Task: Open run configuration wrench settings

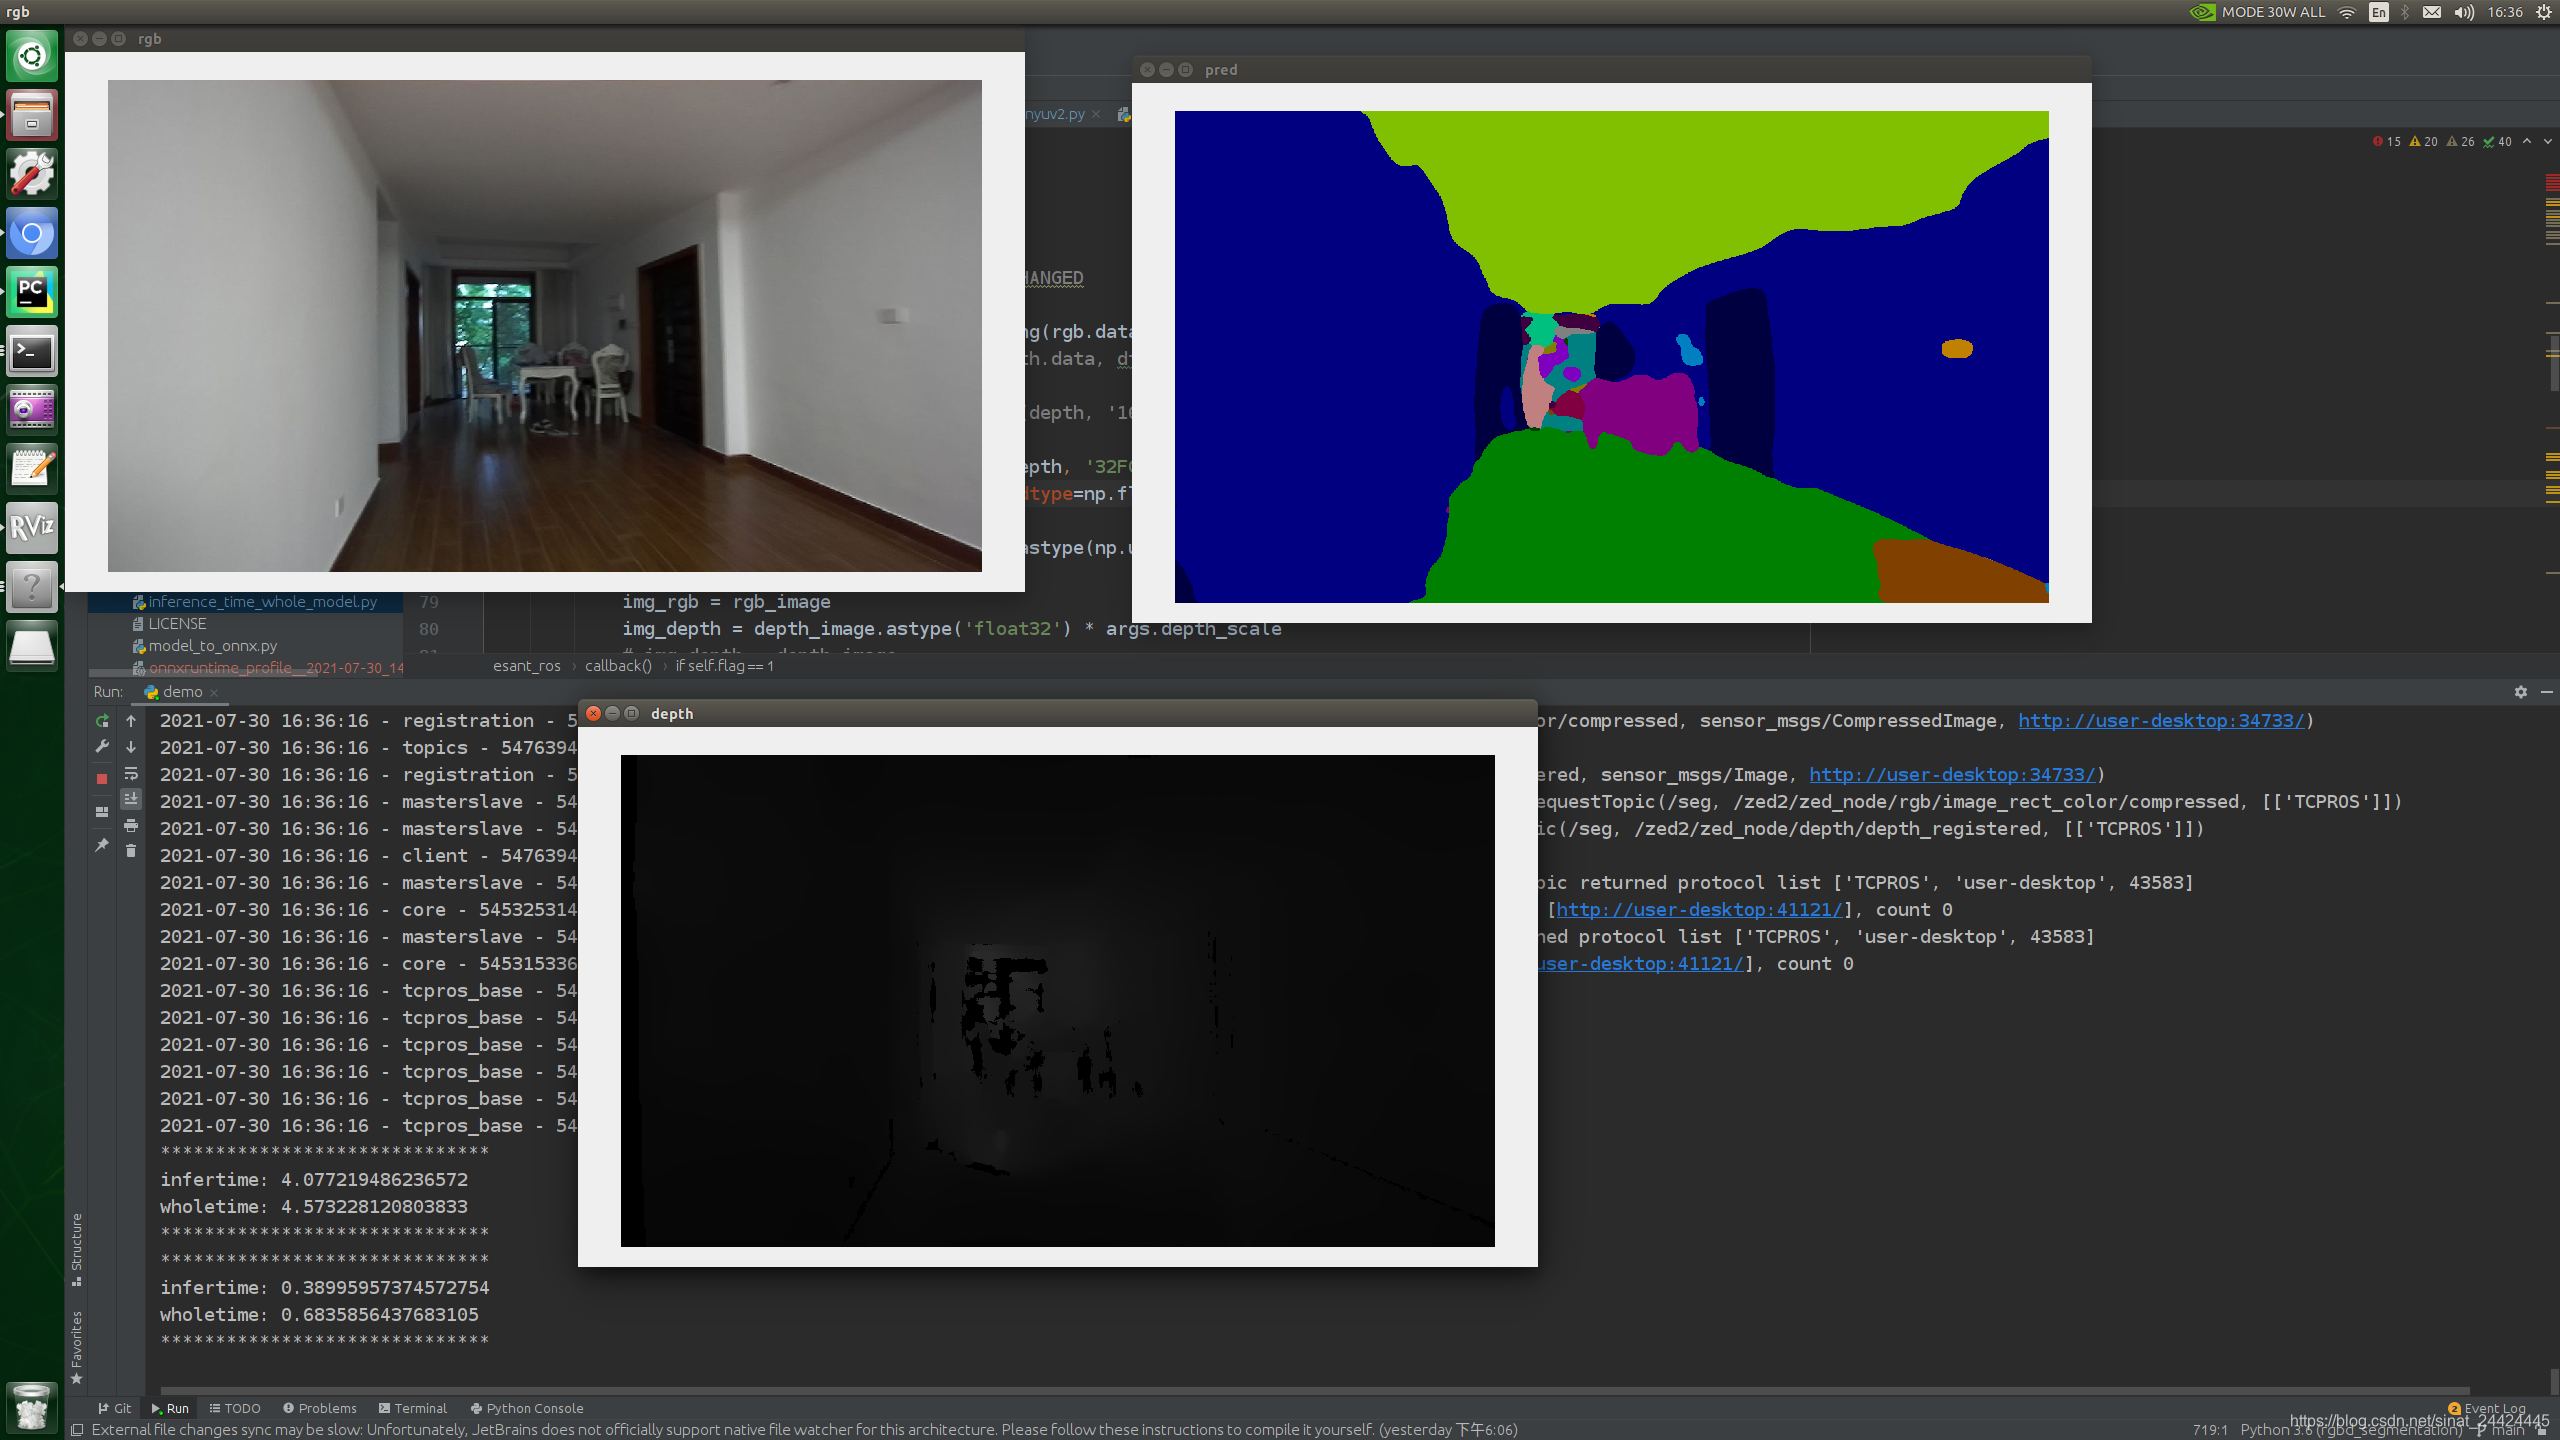Action: [102, 747]
